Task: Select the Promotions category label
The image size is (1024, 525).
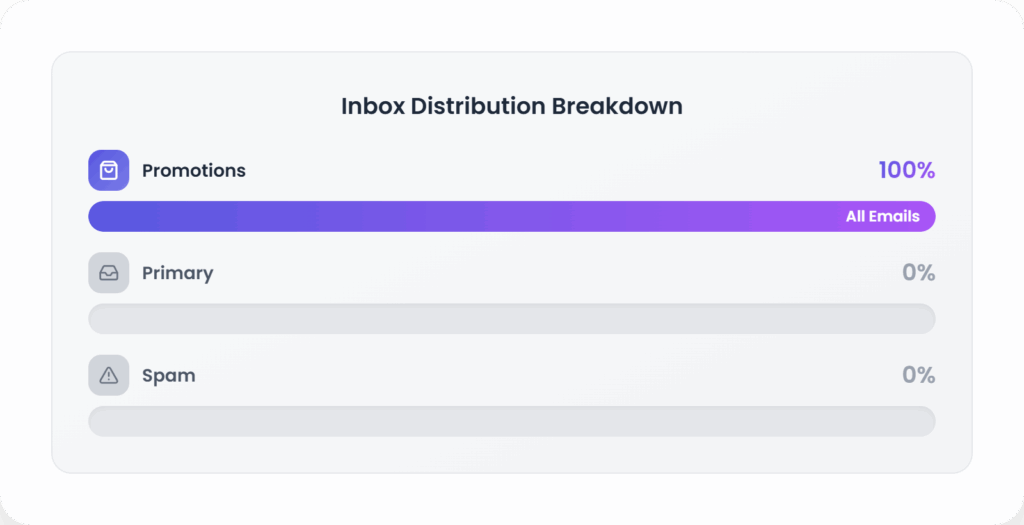Action: [193, 170]
